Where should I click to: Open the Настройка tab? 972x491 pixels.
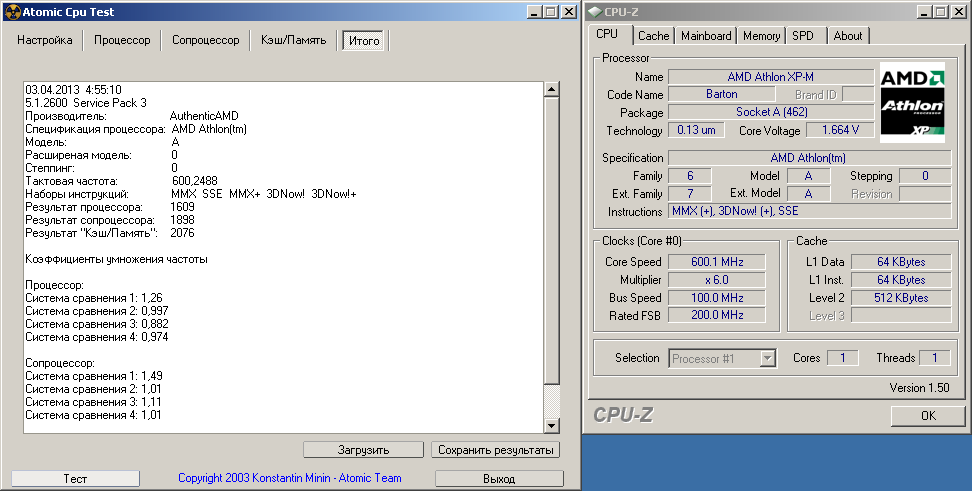pyautogui.click(x=45, y=40)
